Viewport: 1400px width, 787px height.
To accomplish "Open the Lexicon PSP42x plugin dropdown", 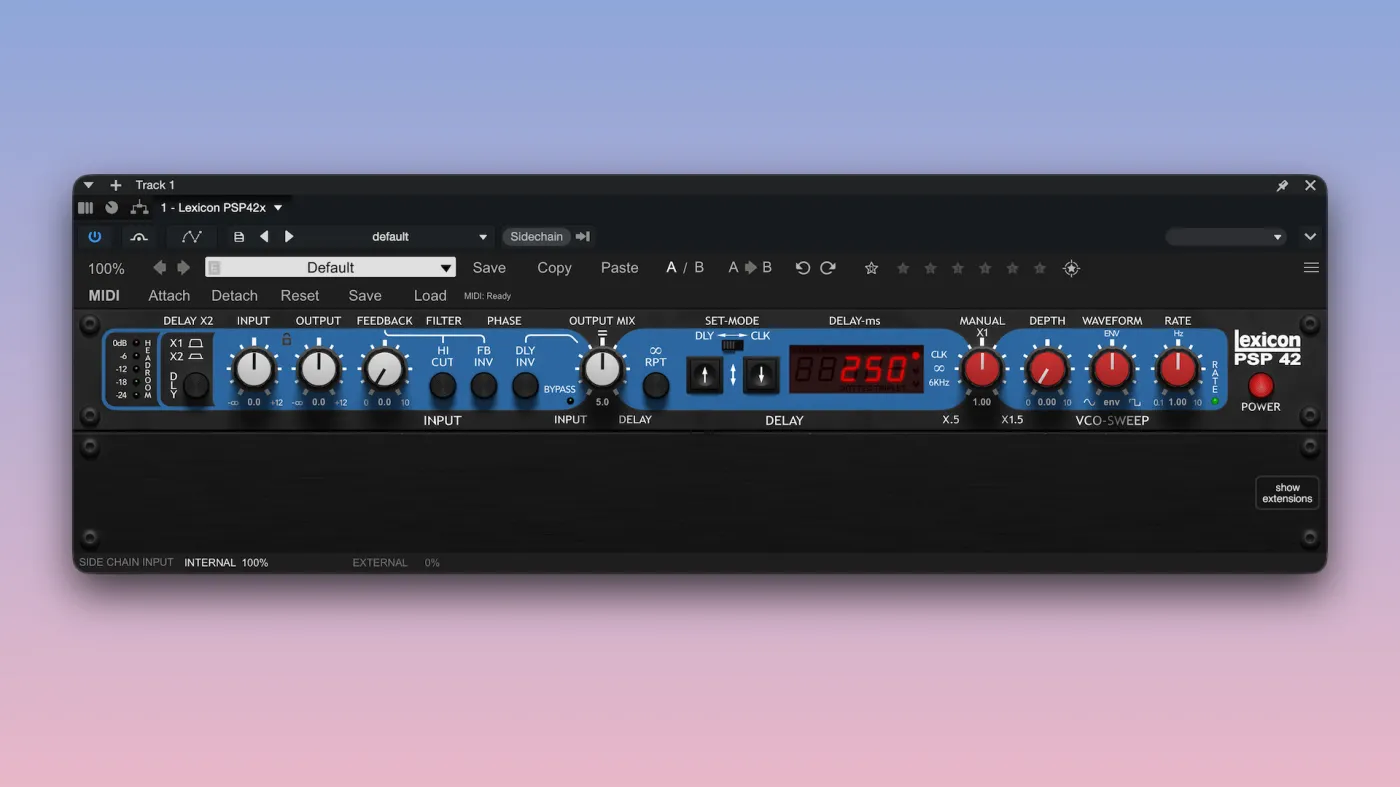I will pyautogui.click(x=278, y=208).
